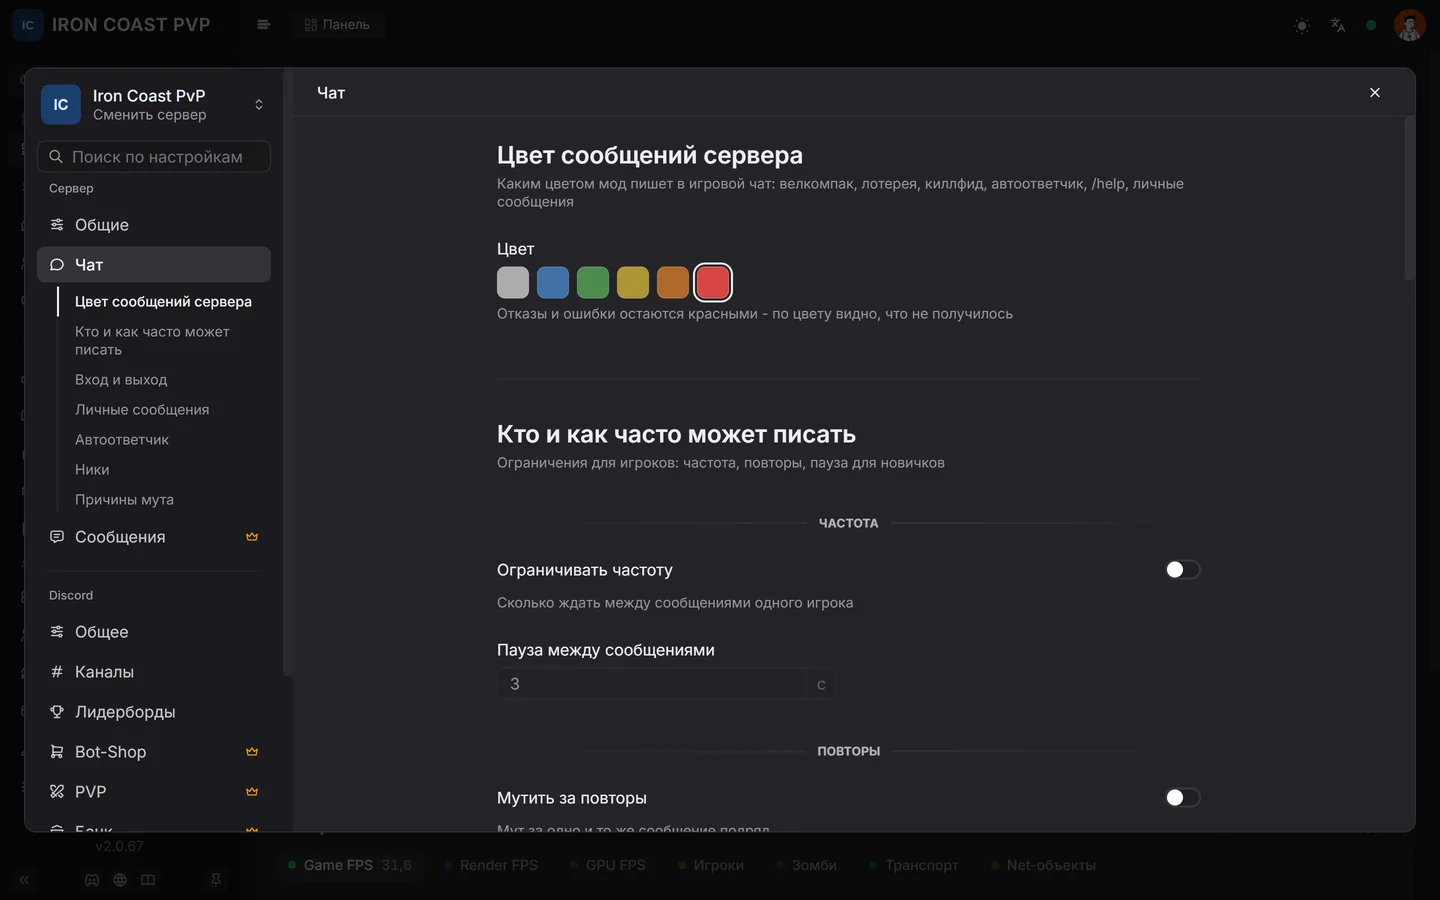Open the Панель tab in header
1440x900 pixels.
(338, 25)
